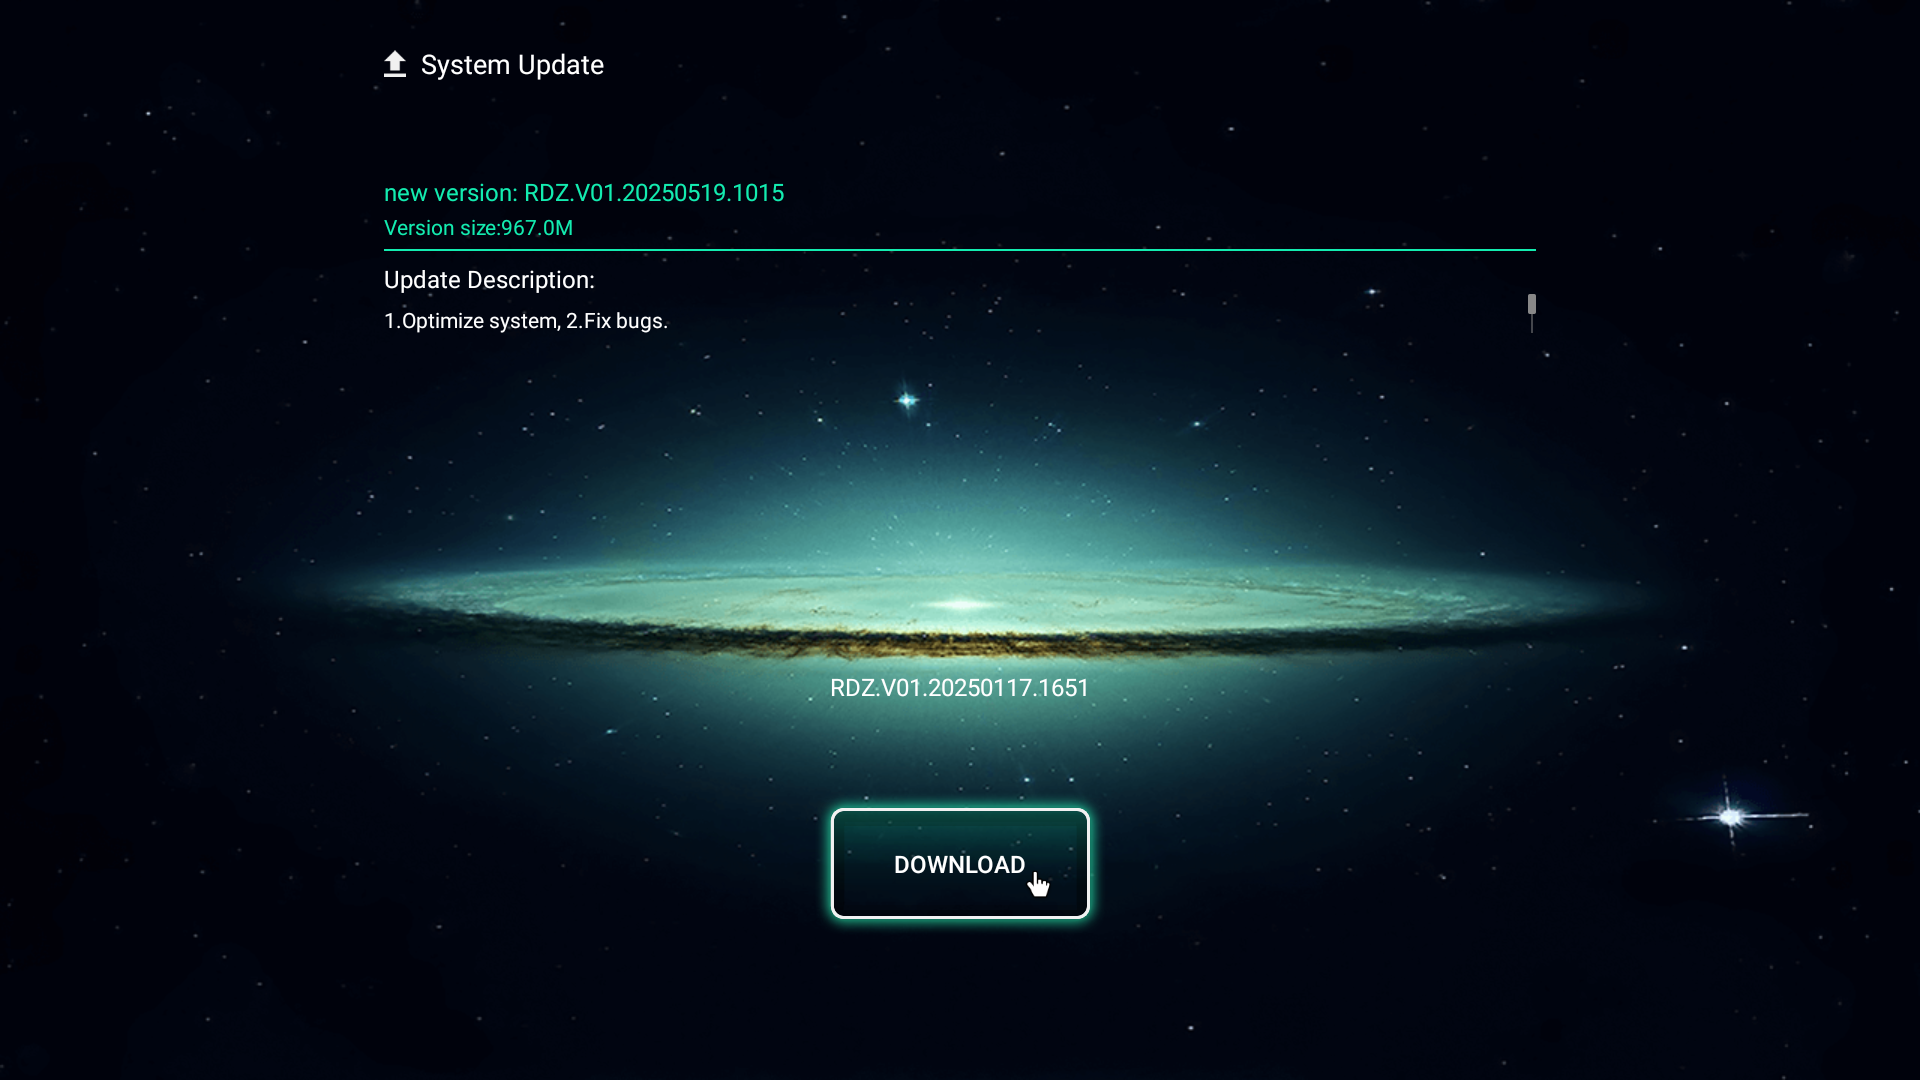Click the '1.Optimize system' description entry
This screenshot has width=1920, height=1080.
[x=471, y=321]
